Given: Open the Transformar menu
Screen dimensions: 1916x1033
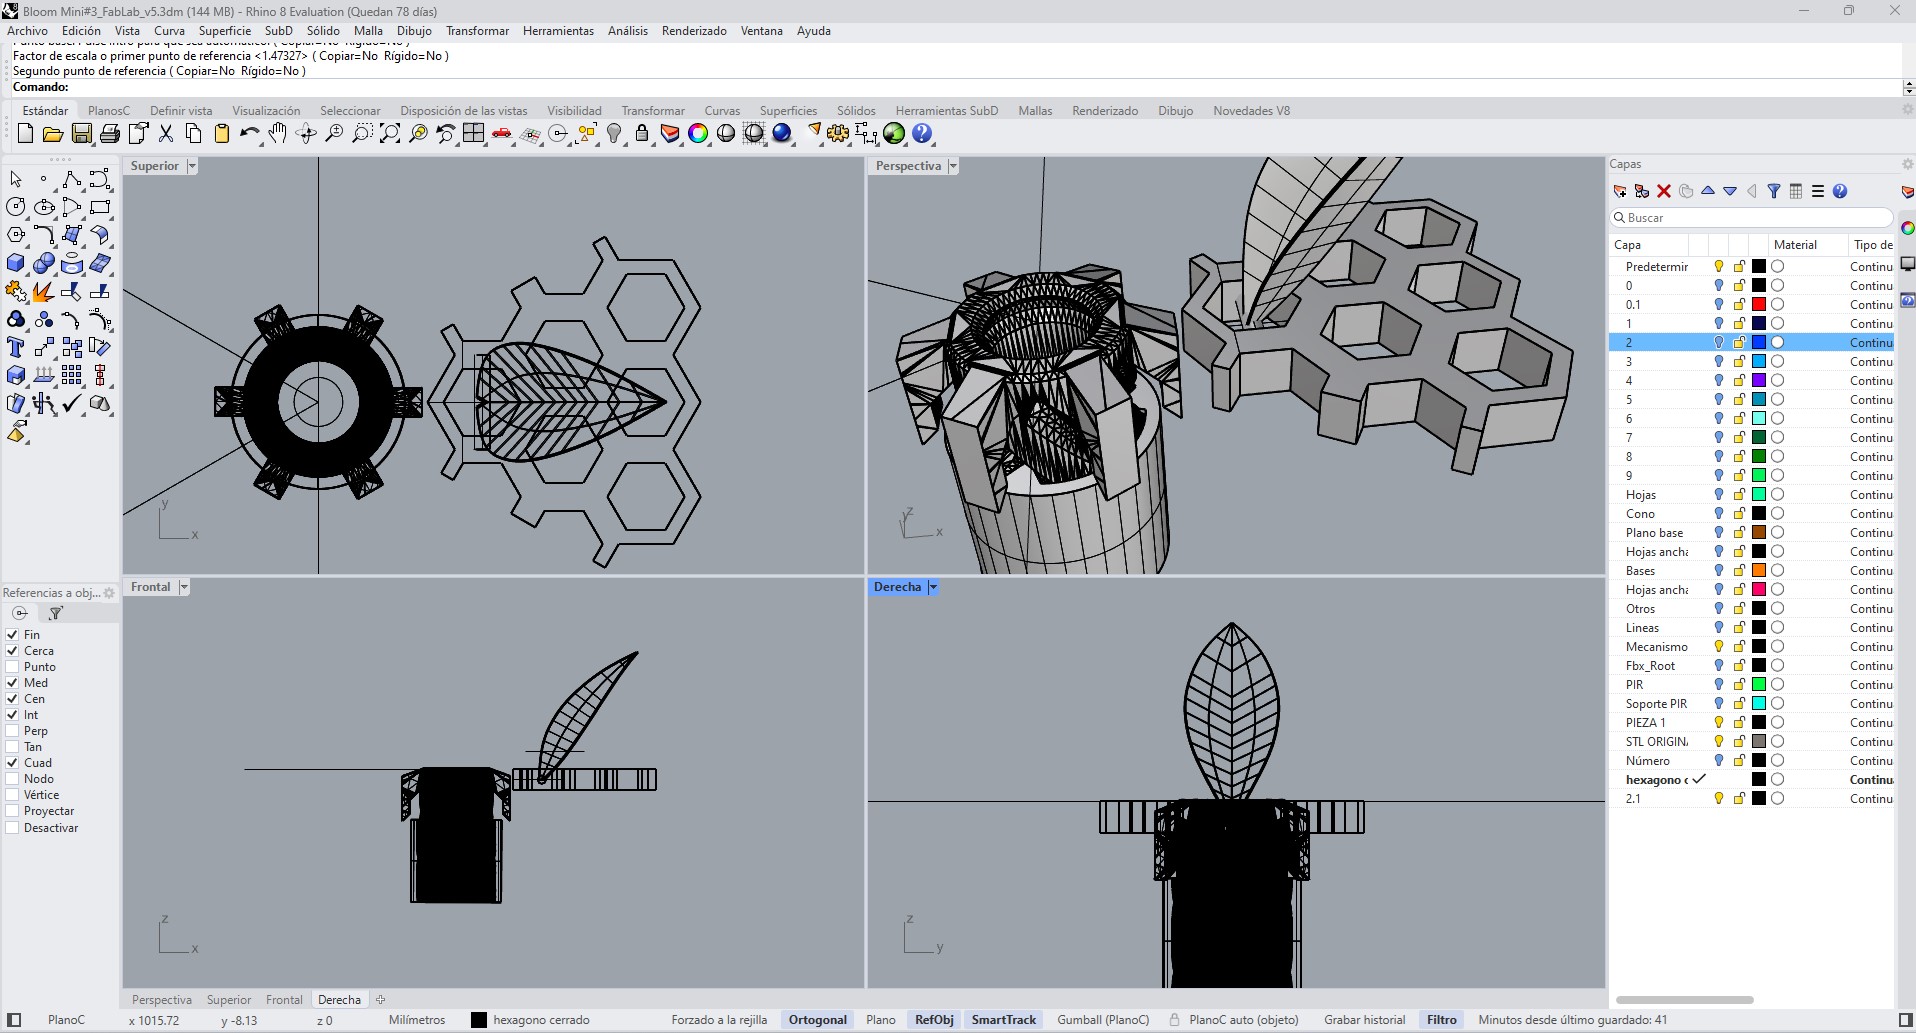Looking at the screenshot, I should point(477,31).
